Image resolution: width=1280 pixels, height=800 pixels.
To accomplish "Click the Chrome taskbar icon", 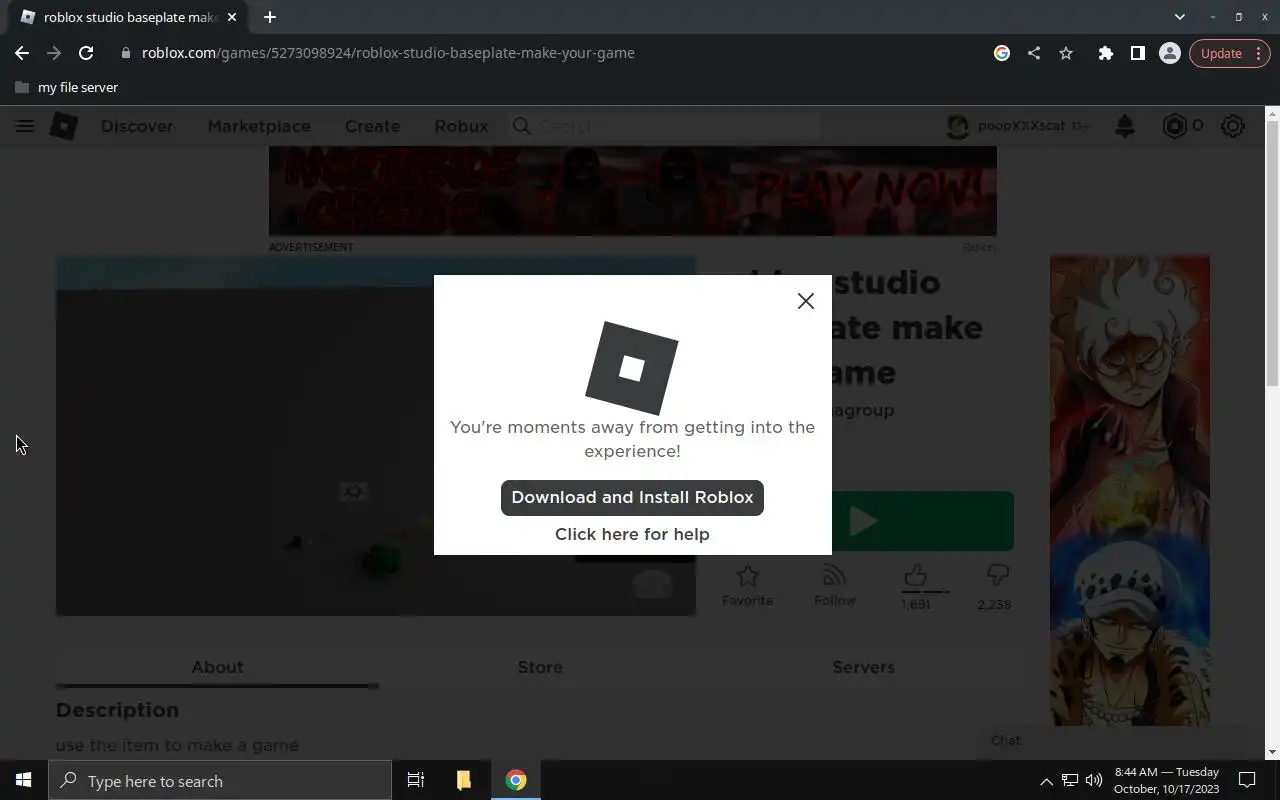I will pyautogui.click(x=516, y=780).
